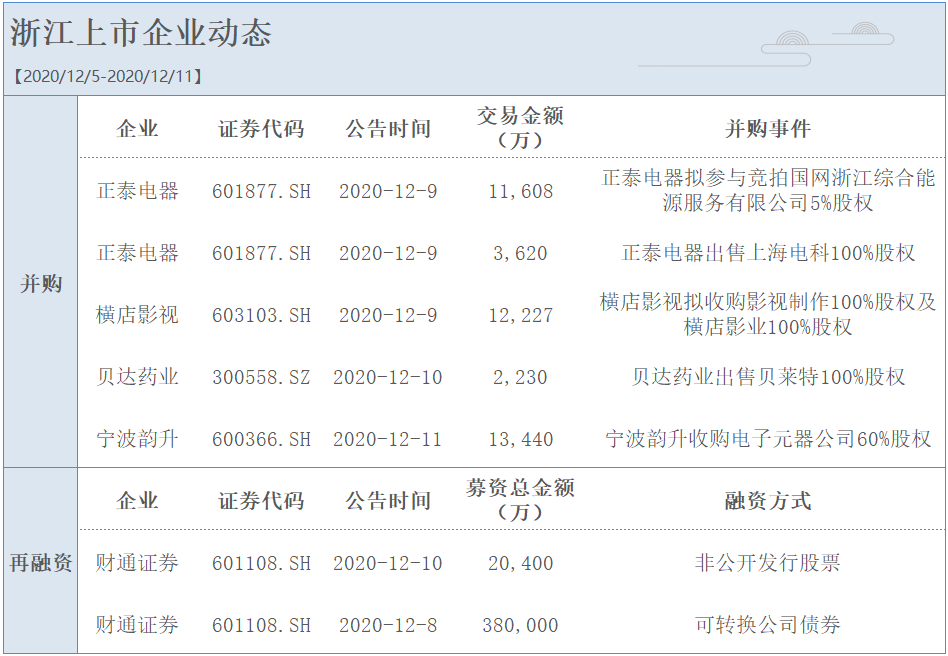Click date 2020-12-9 in the 横店影视 row
The image size is (948, 656).
tap(388, 315)
